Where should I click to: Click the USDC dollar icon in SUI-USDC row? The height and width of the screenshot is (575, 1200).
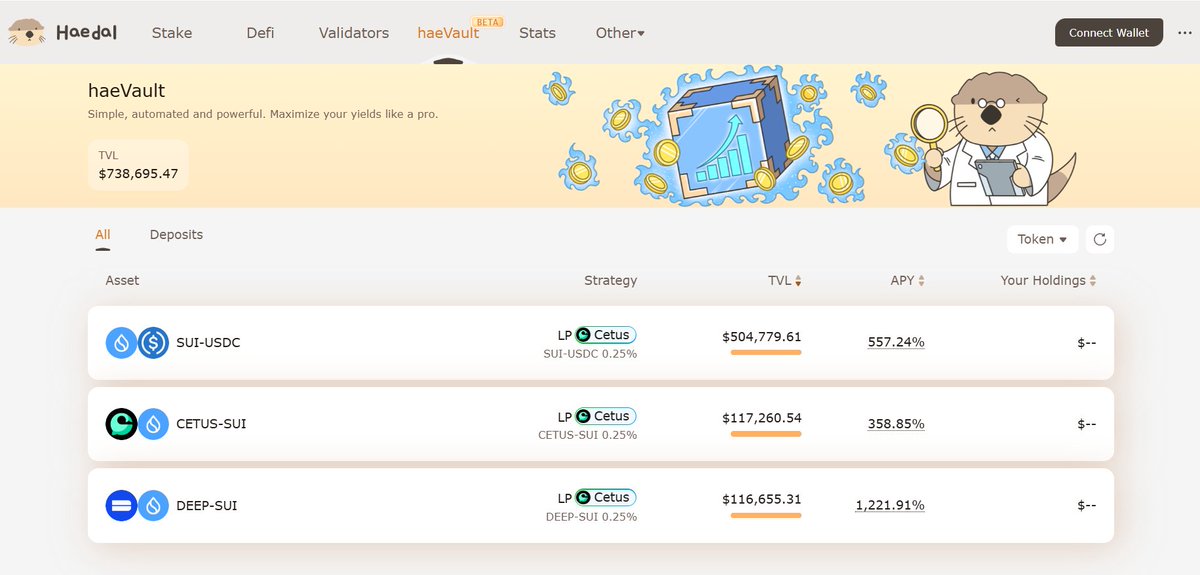[153, 343]
